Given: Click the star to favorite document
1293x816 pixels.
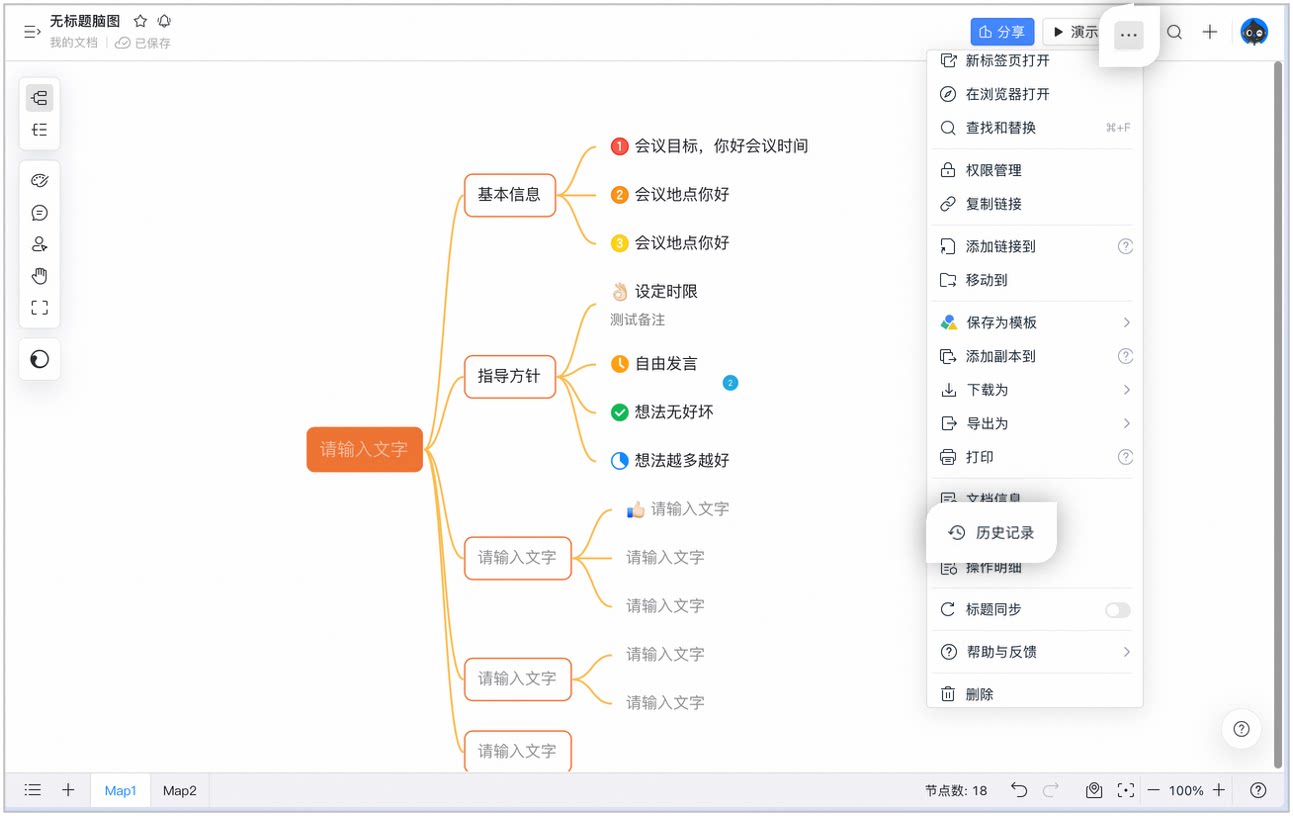Looking at the screenshot, I should tap(140, 21).
